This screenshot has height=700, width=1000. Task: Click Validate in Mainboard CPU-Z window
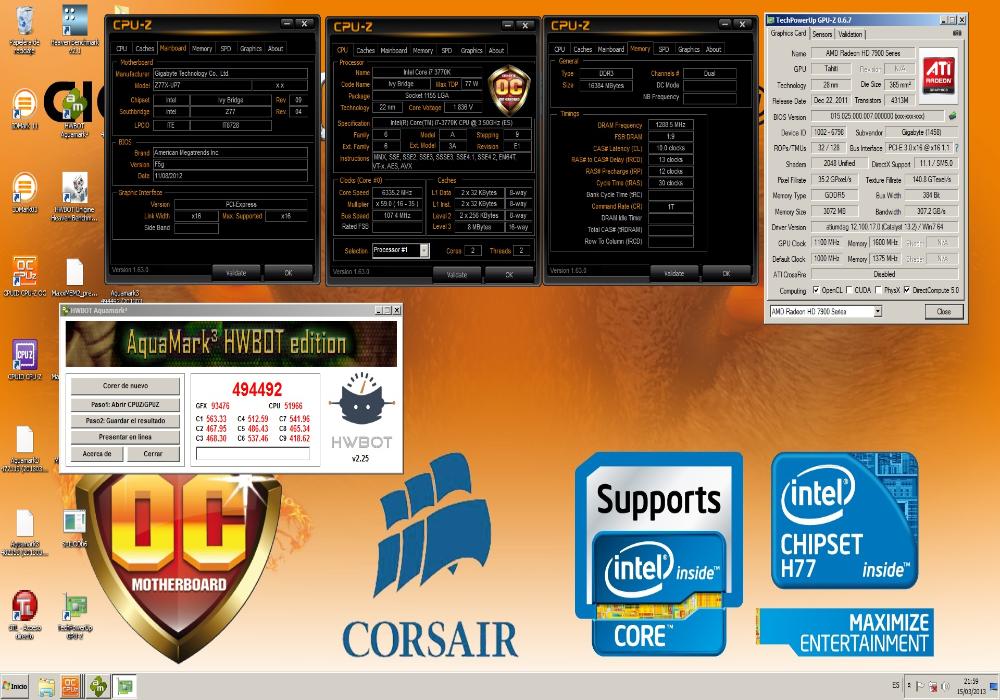pyautogui.click(x=236, y=273)
